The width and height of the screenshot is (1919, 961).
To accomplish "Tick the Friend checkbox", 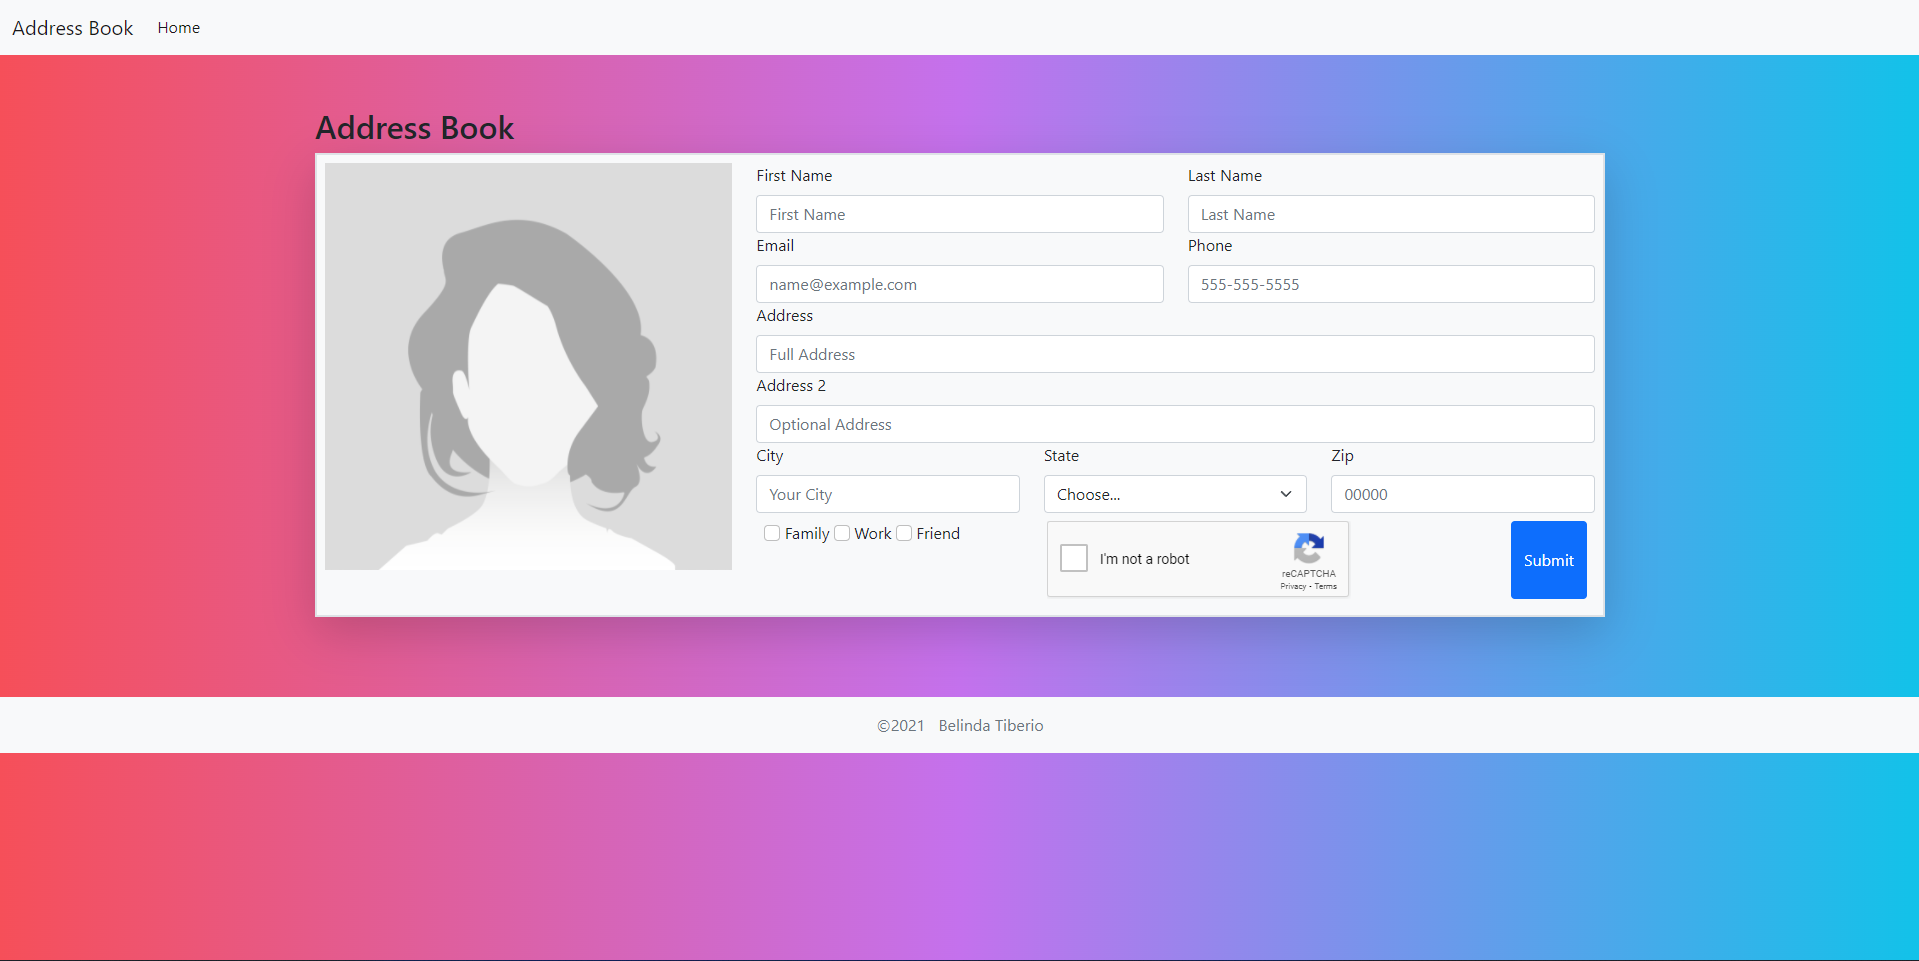I will pos(904,534).
